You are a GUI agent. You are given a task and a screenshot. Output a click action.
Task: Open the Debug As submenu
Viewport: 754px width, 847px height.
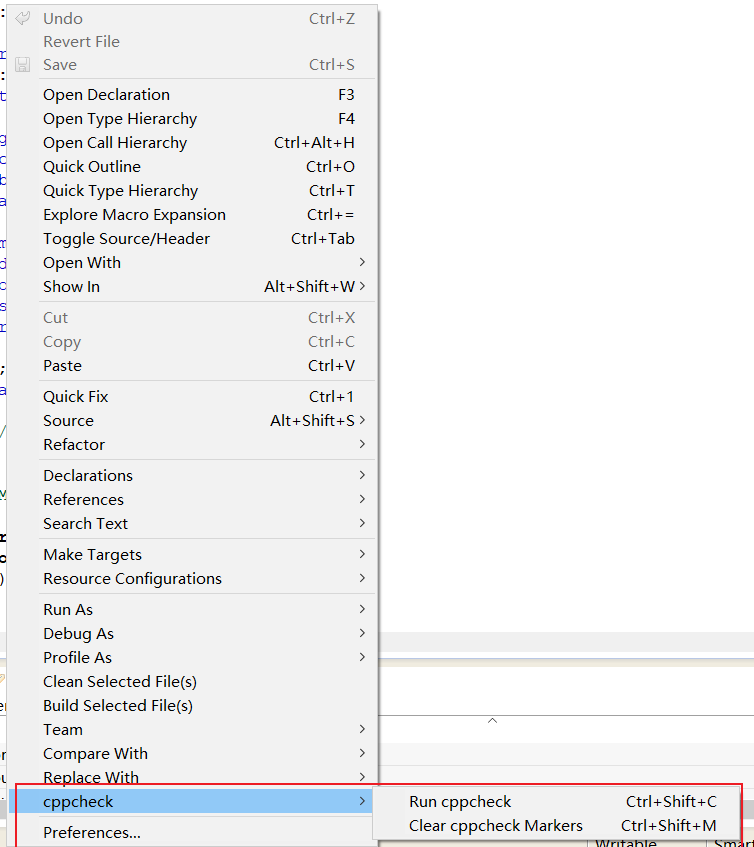tap(192, 634)
